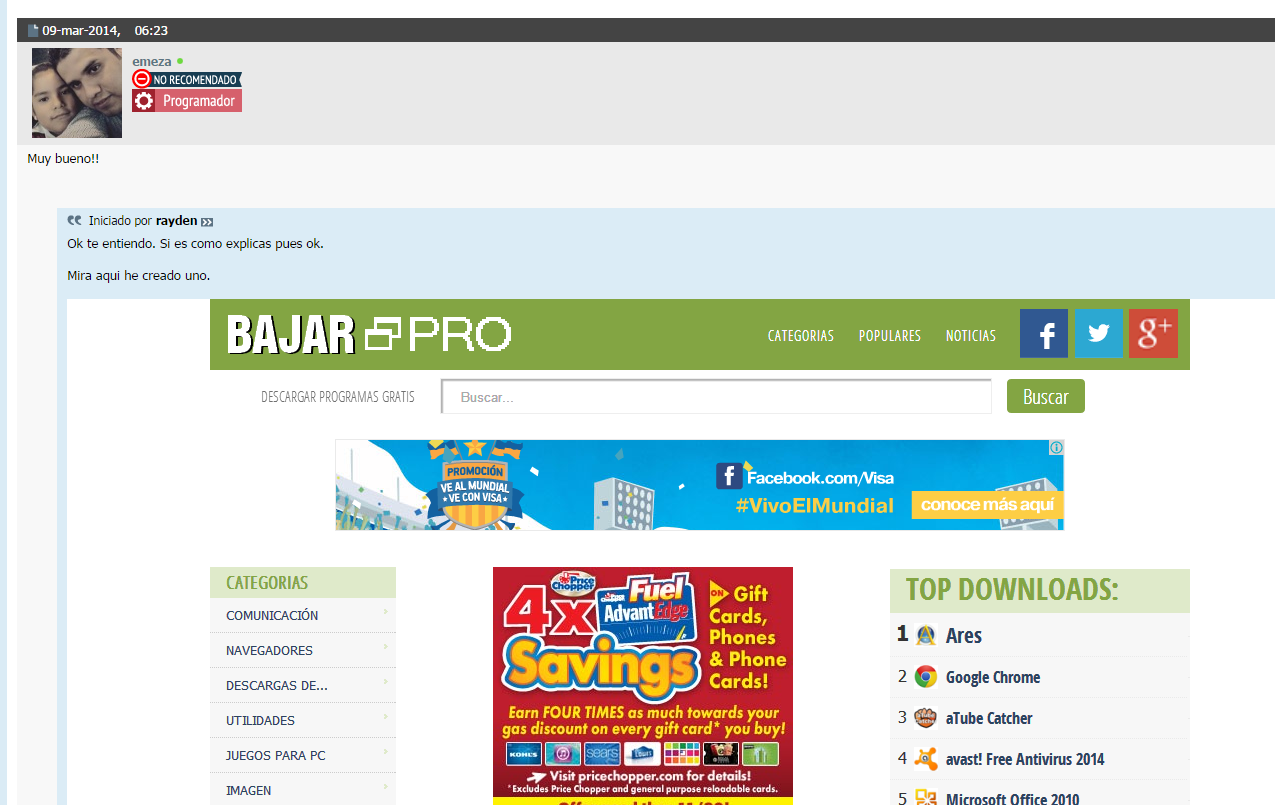Click the '09-mar-2014' post date text
This screenshot has width=1275, height=805.
81,31
